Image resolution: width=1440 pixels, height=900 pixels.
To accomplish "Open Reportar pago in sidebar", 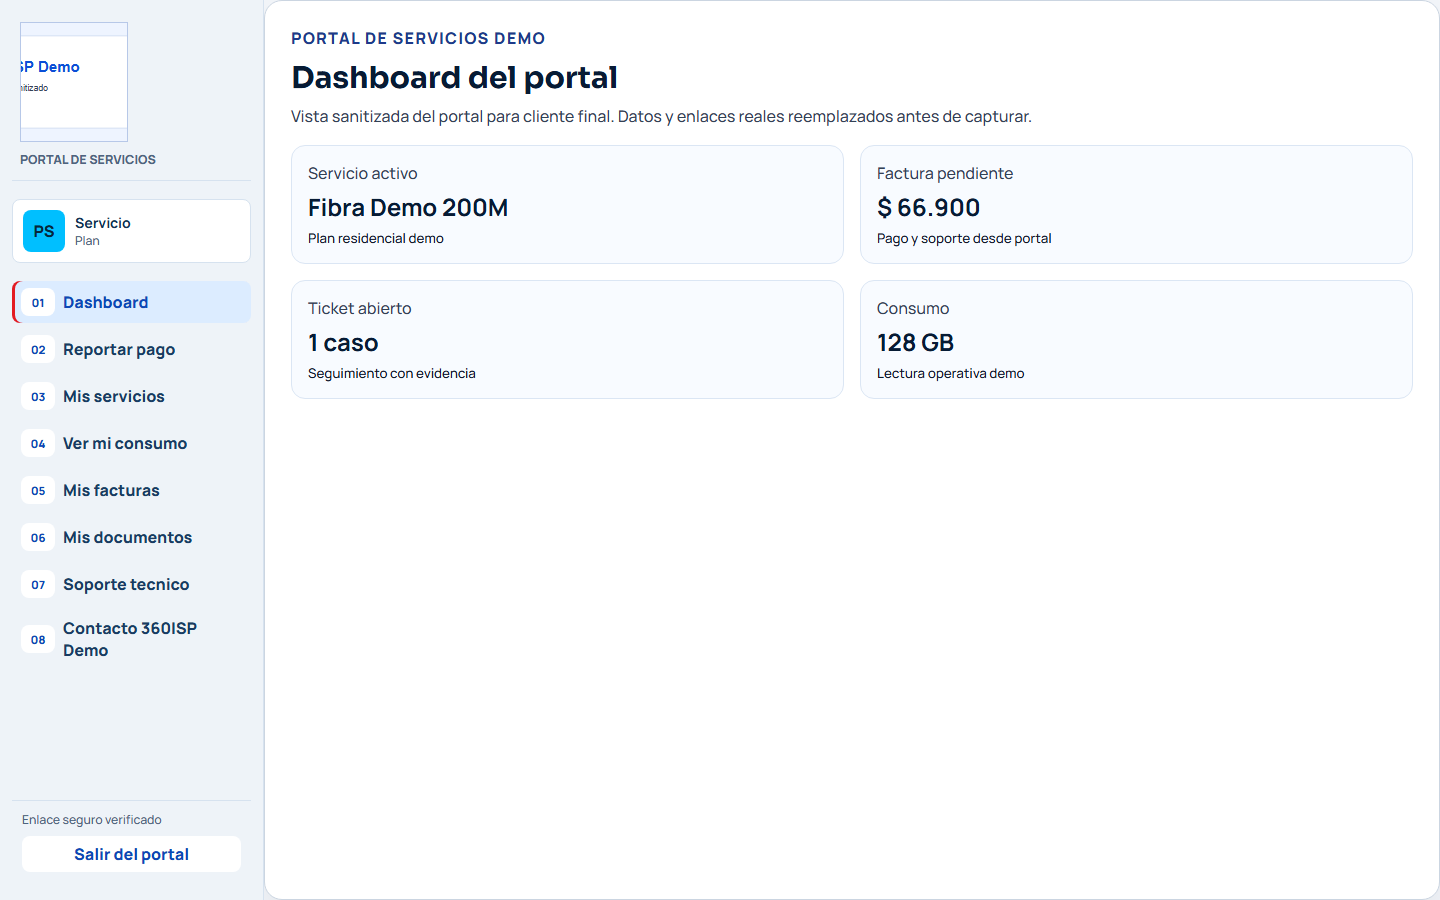I will [x=131, y=349].
